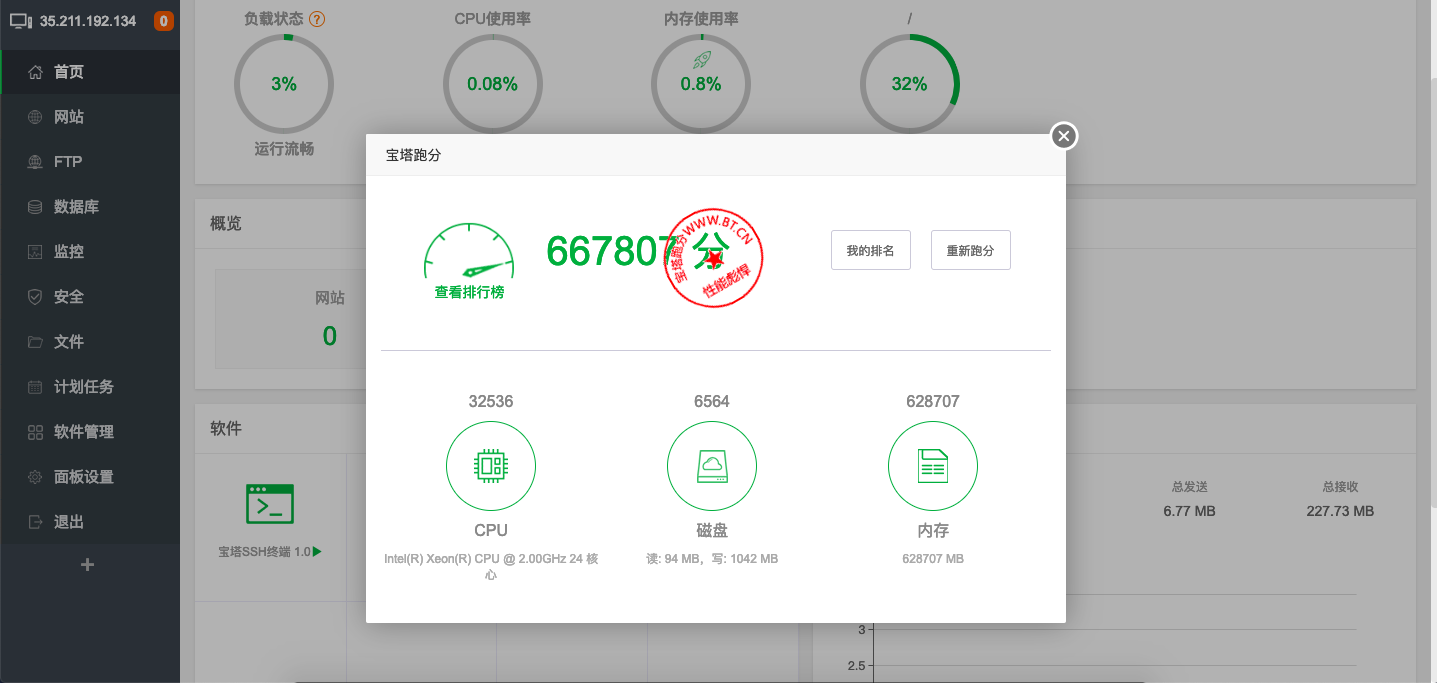Click the 运行流畅 status label
The width and height of the screenshot is (1437, 683).
[x=284, y=149]
